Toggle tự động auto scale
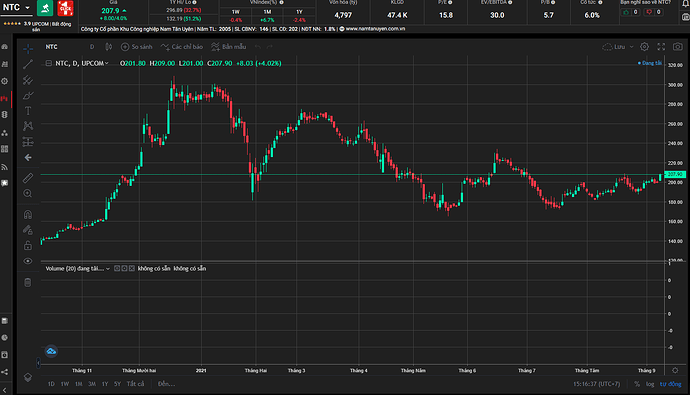690x395 pixels. 670,384
